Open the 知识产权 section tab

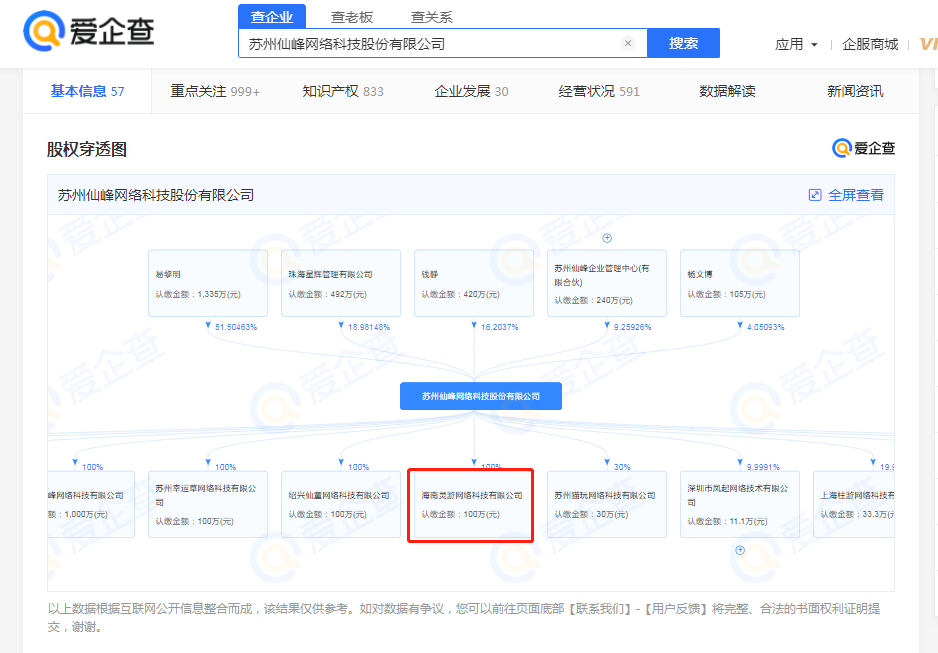(x=342, y=91)
